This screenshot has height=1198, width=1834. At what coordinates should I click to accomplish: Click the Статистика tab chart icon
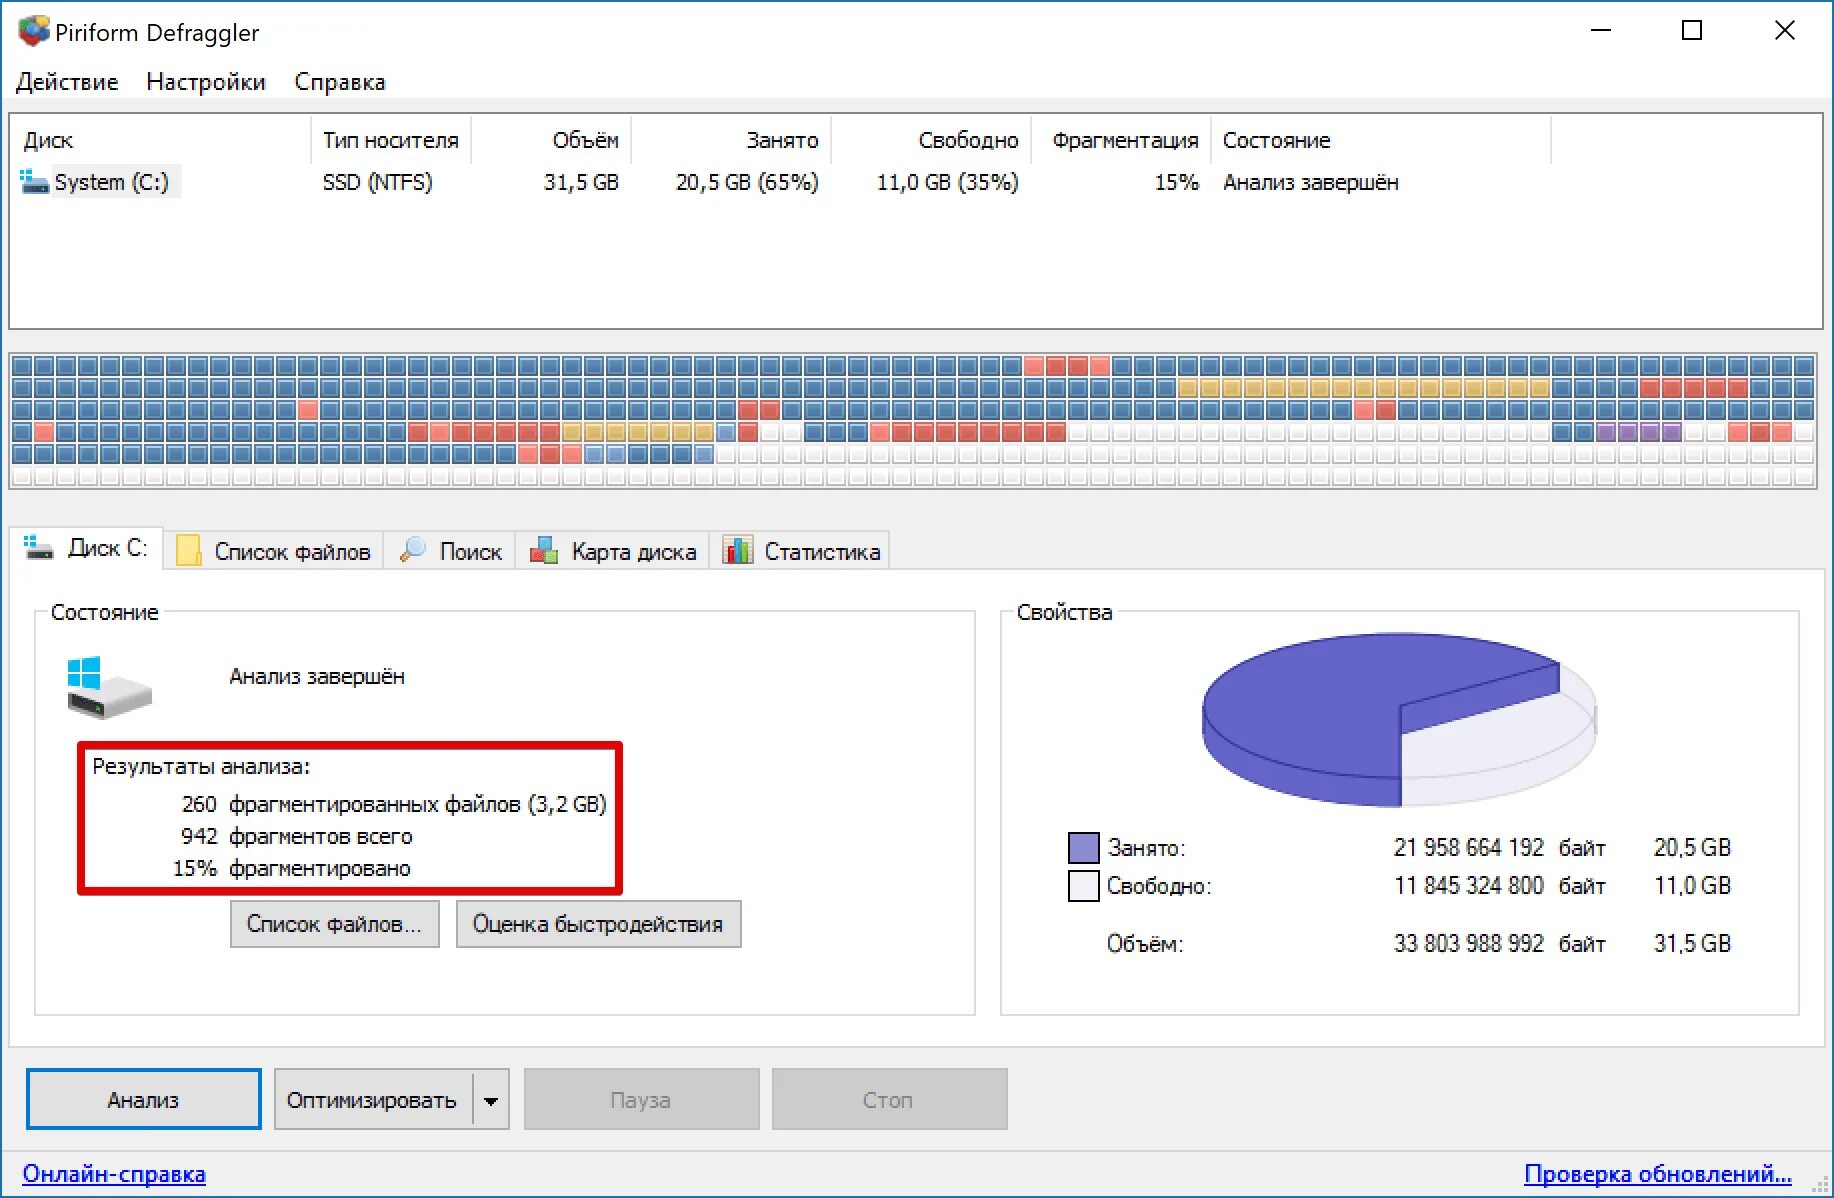pos(738,550)
